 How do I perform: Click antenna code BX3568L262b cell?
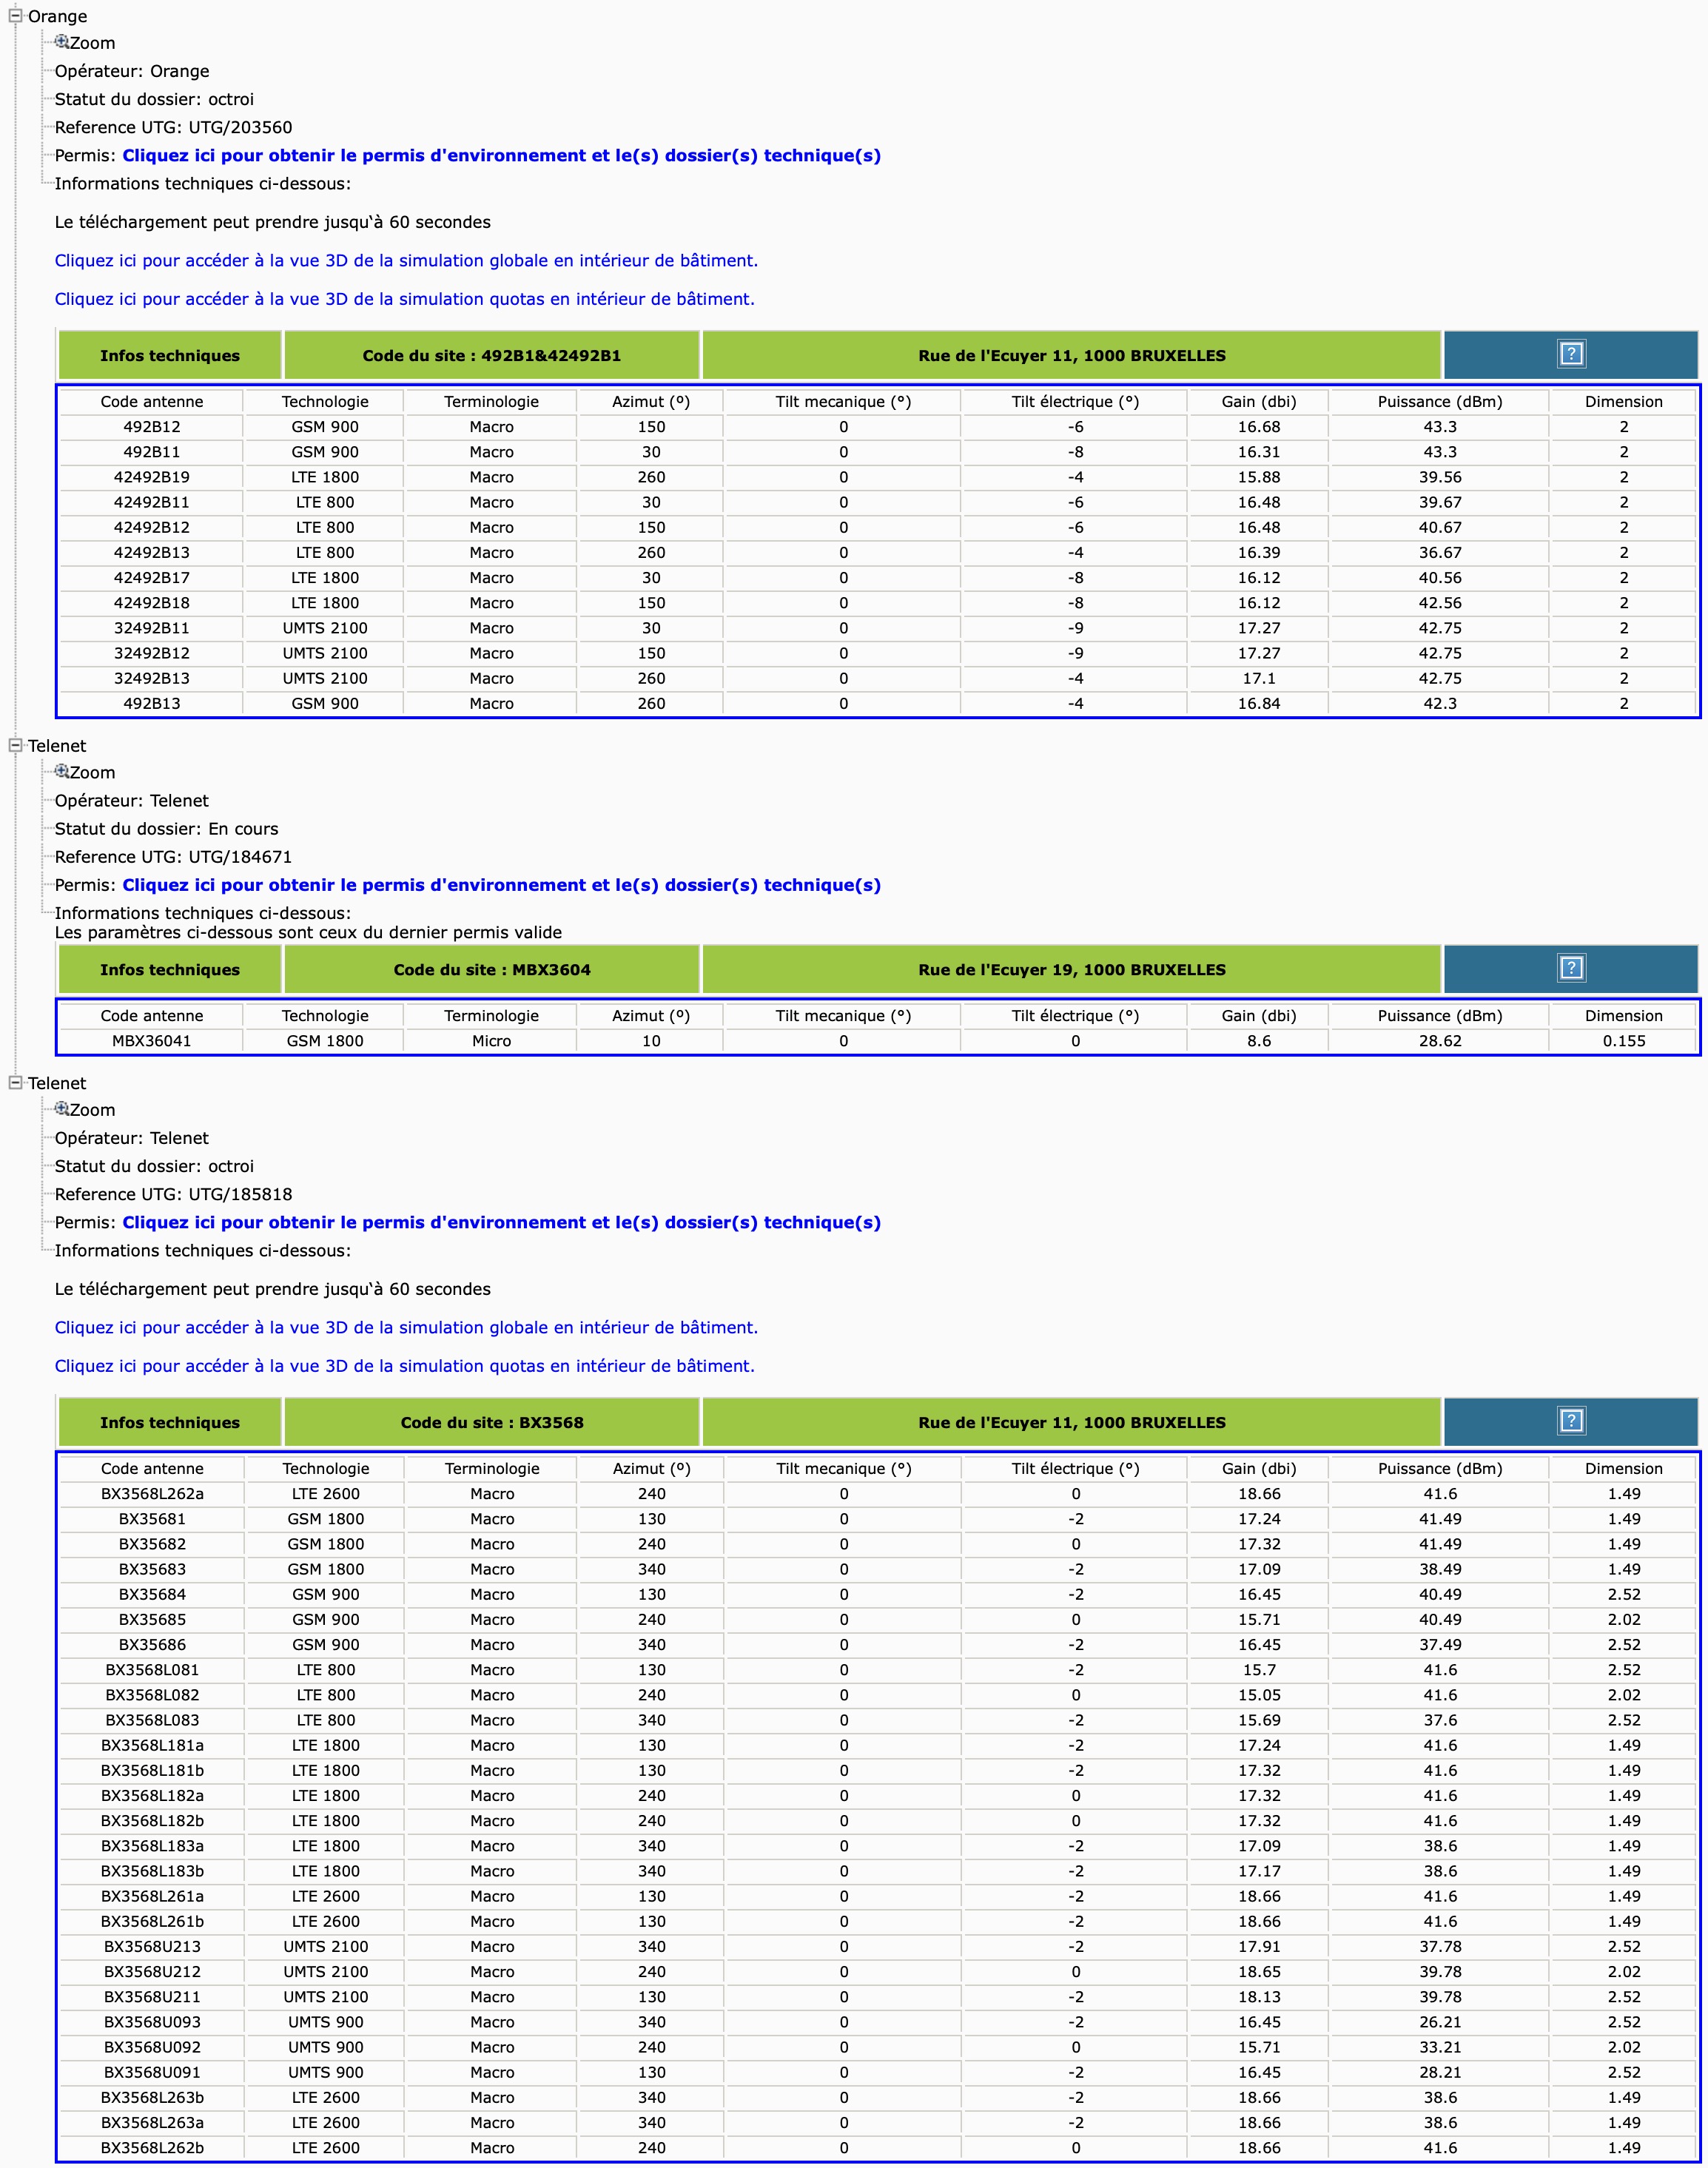coord(152,2147)
